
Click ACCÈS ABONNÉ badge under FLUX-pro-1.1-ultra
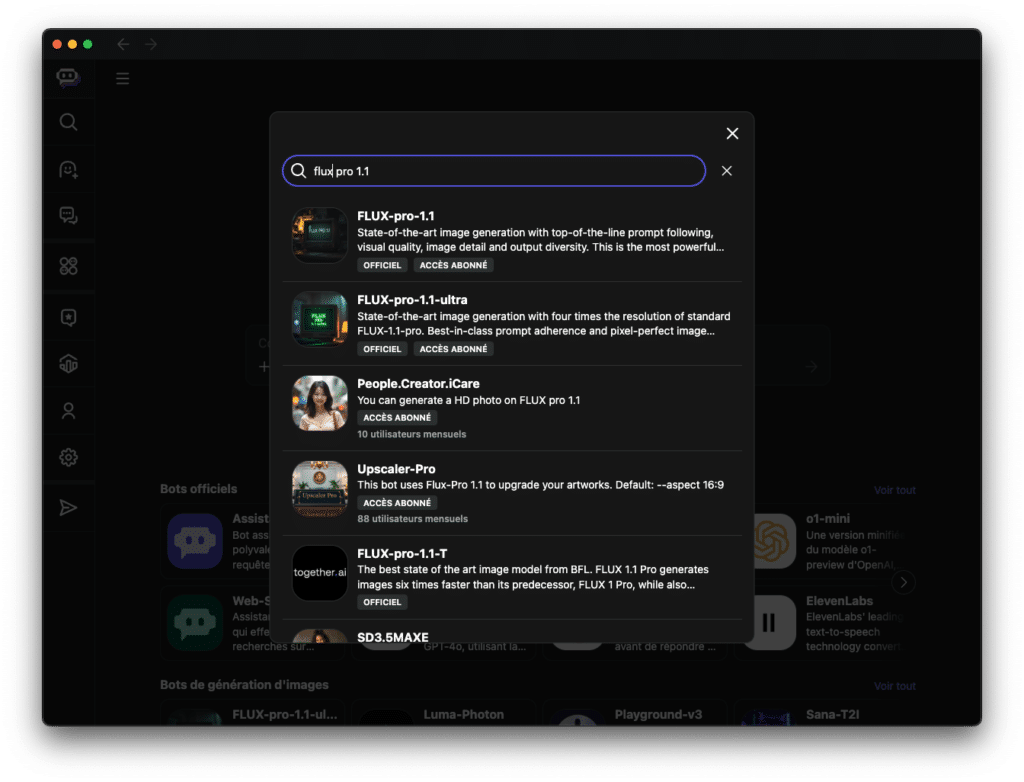[453, 349]
